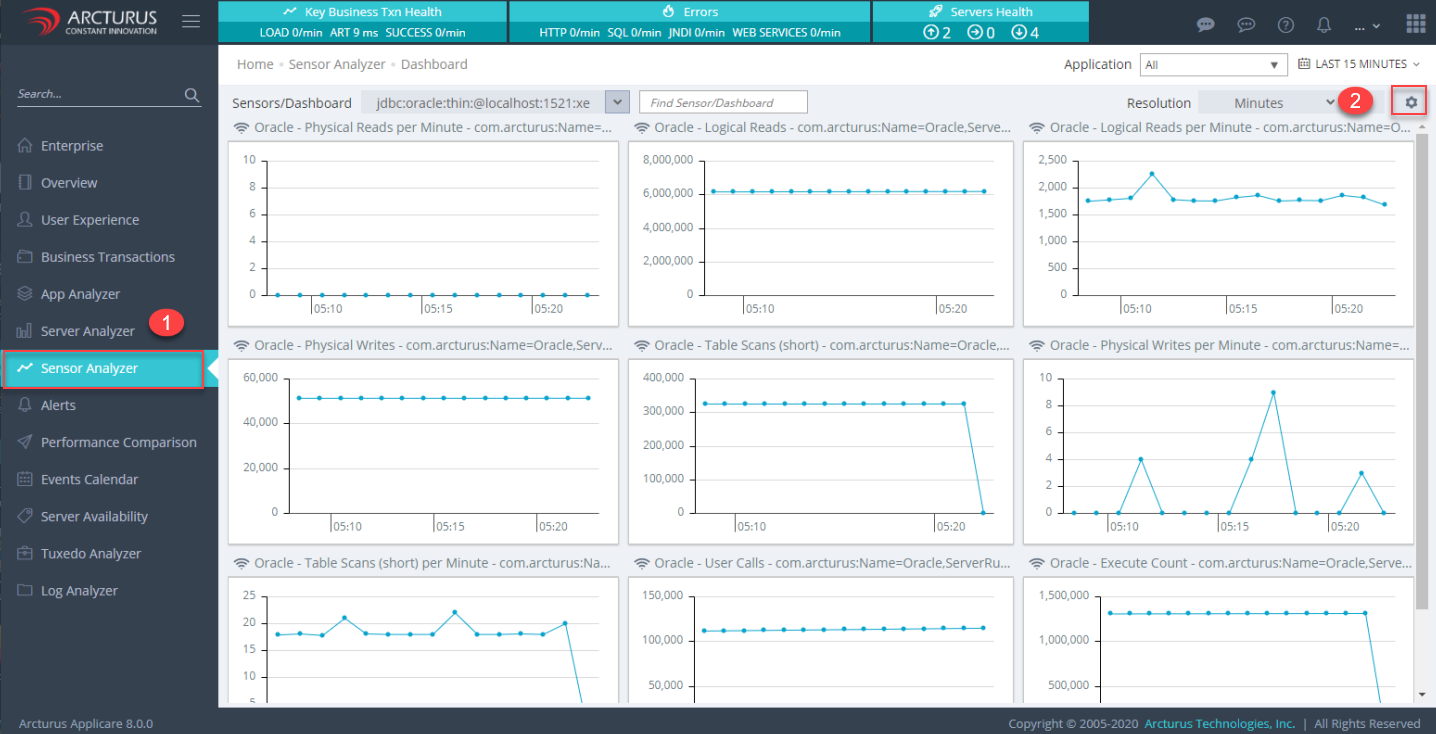Click the help question mark icon
This screenshot has height=734, width=1436.
[1286, 25]
